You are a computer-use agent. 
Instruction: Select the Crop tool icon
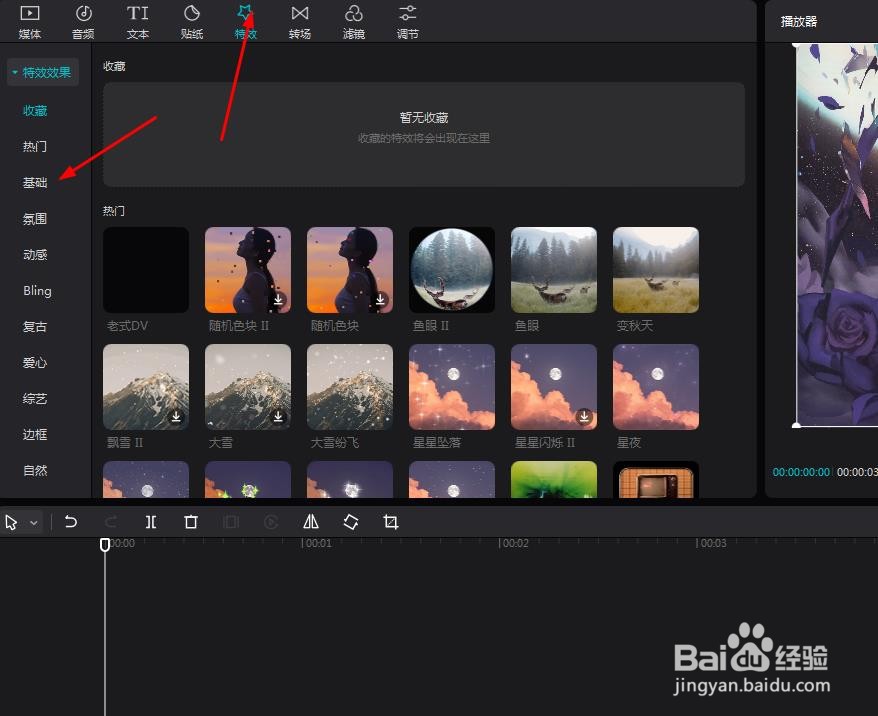coord(391,521)
